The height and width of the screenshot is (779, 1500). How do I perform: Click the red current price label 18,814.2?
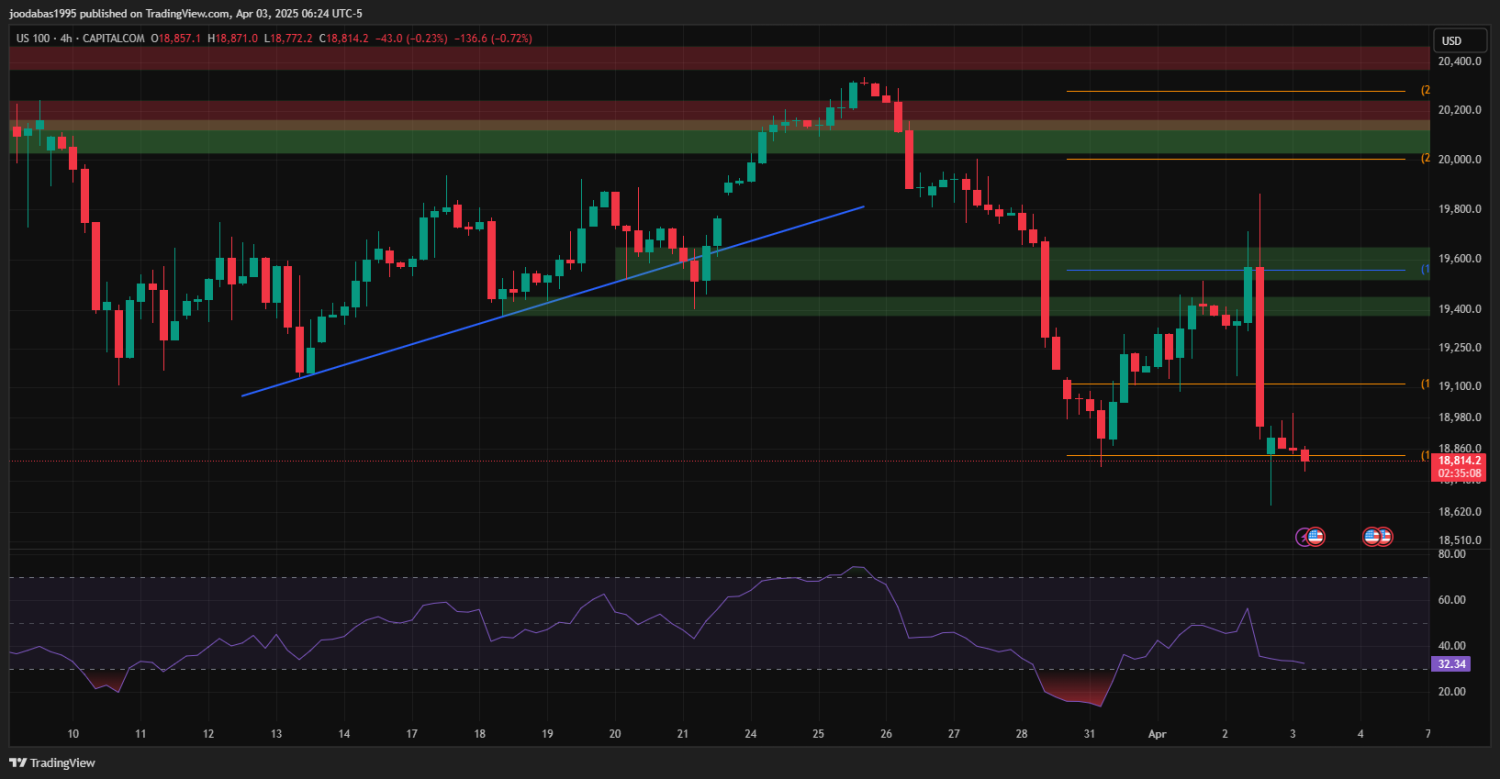click(1458, 460)
